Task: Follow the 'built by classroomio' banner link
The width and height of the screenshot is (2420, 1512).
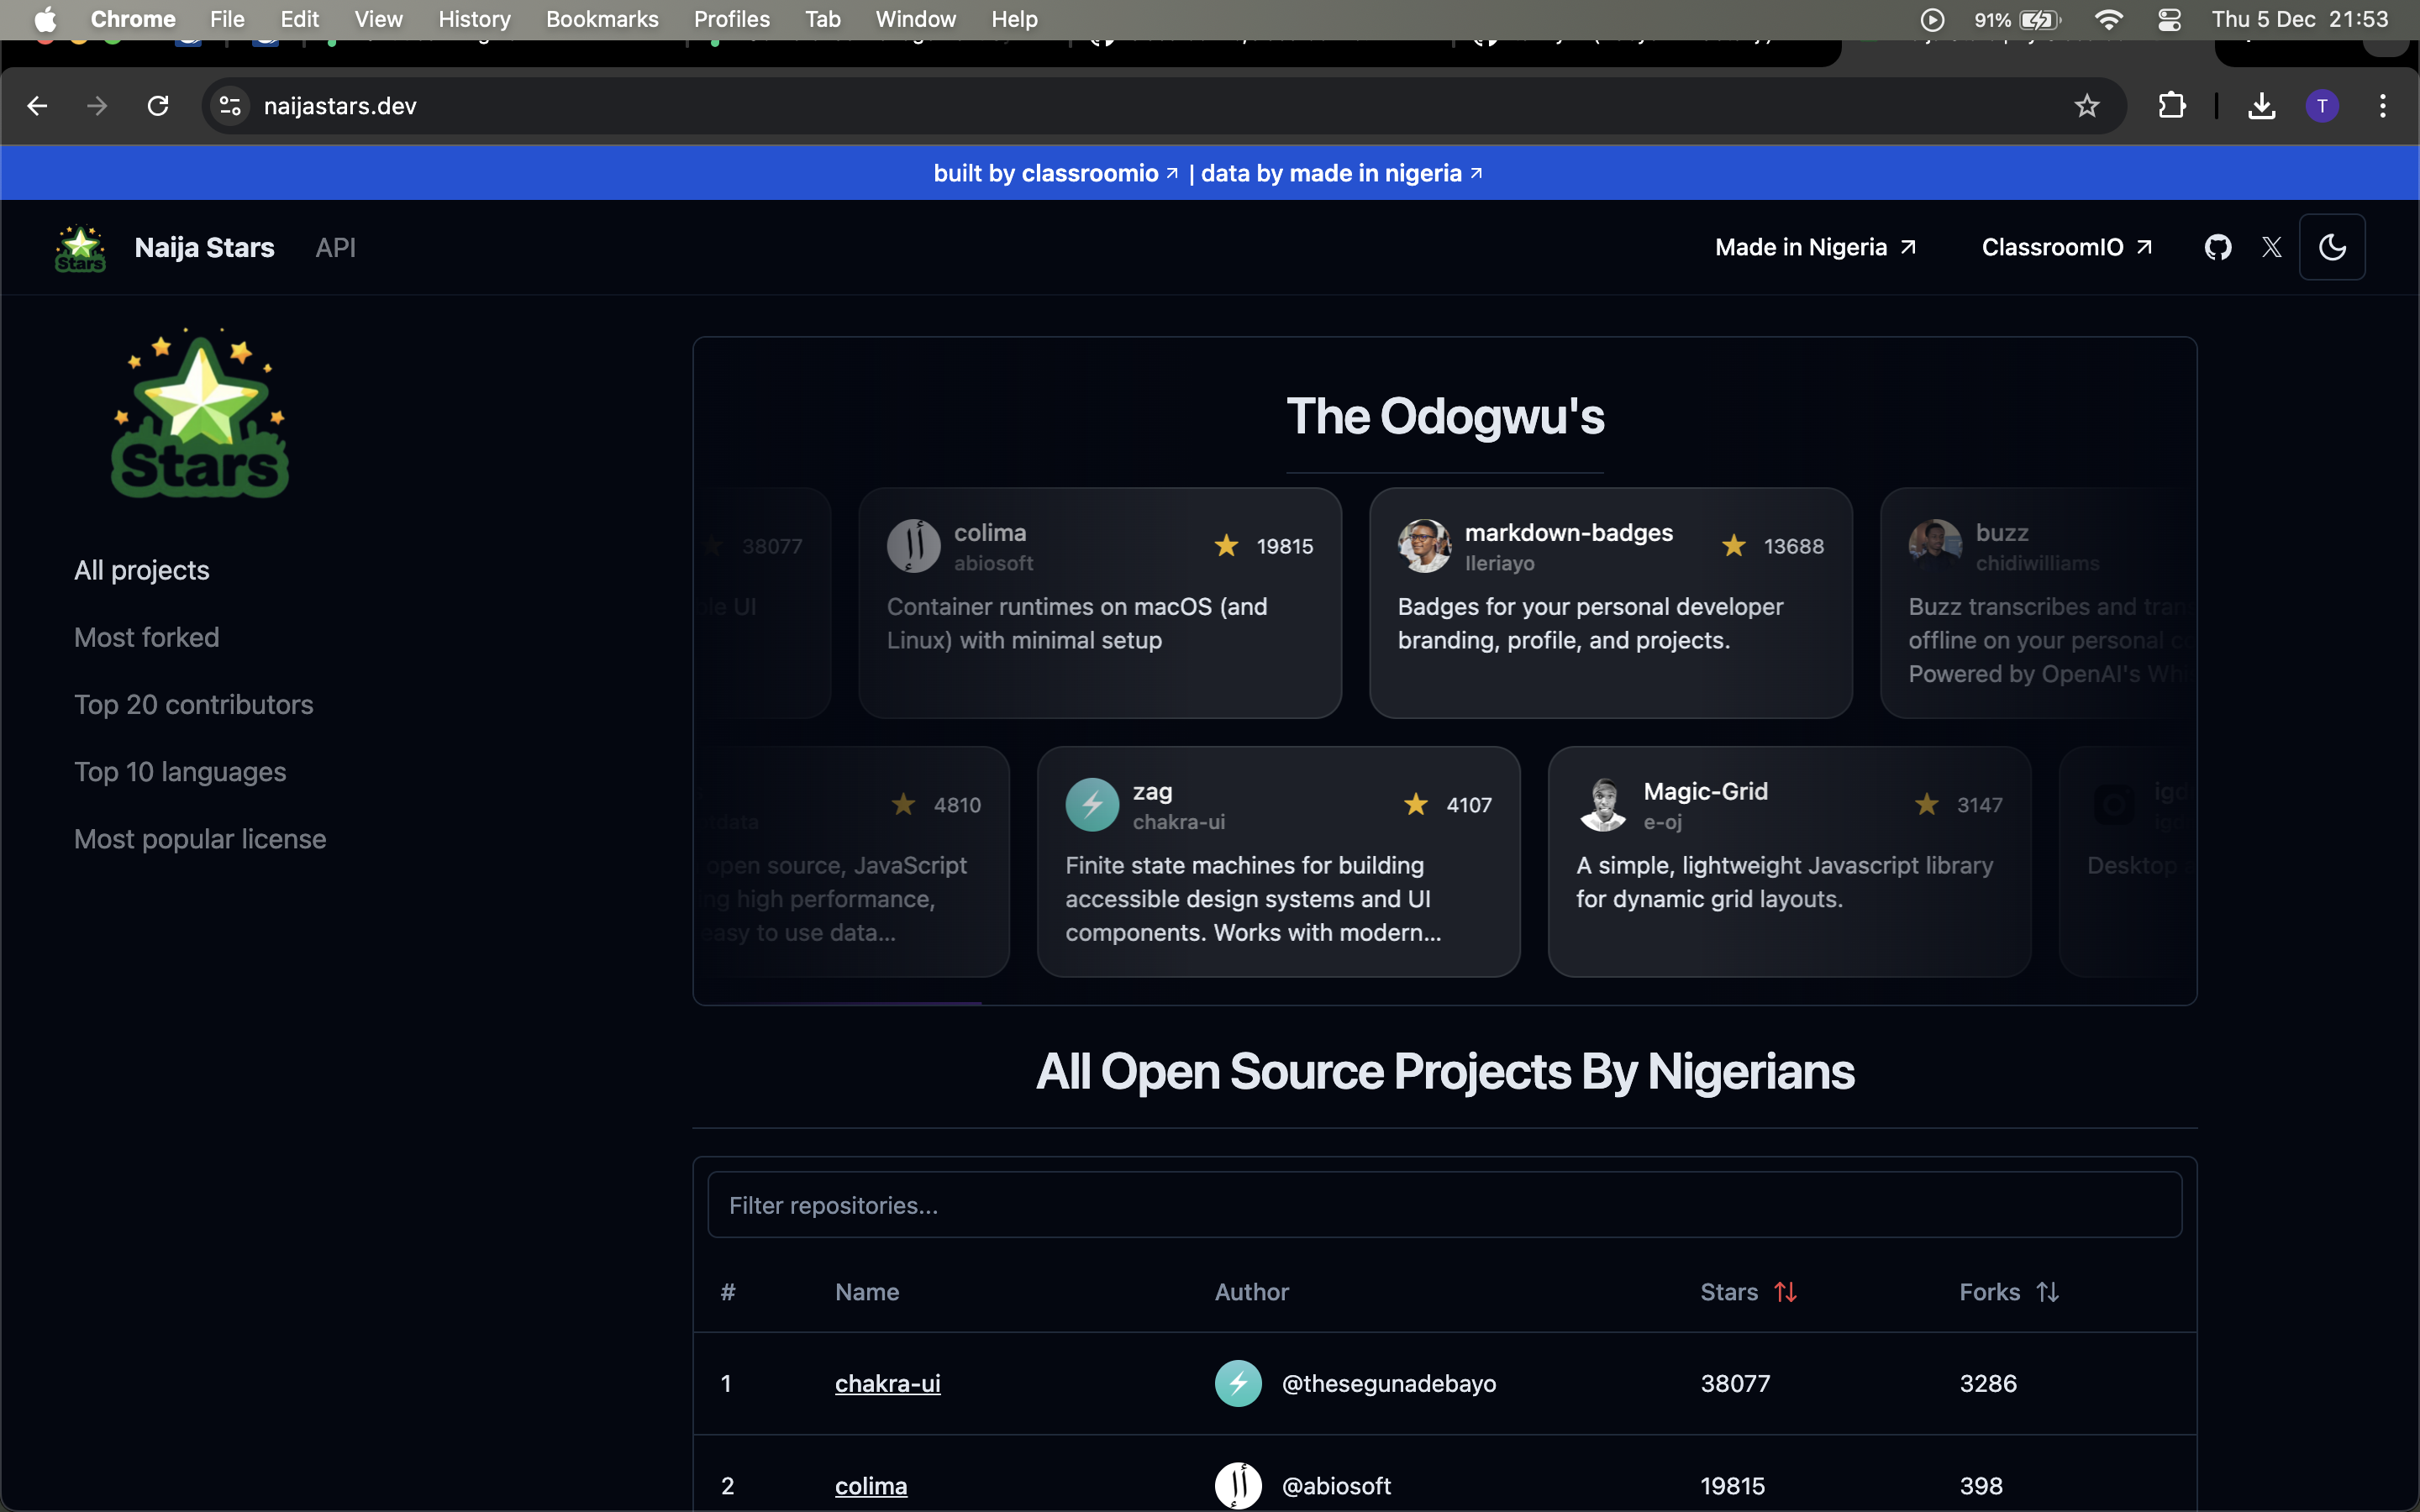Action: point(1056,173)
